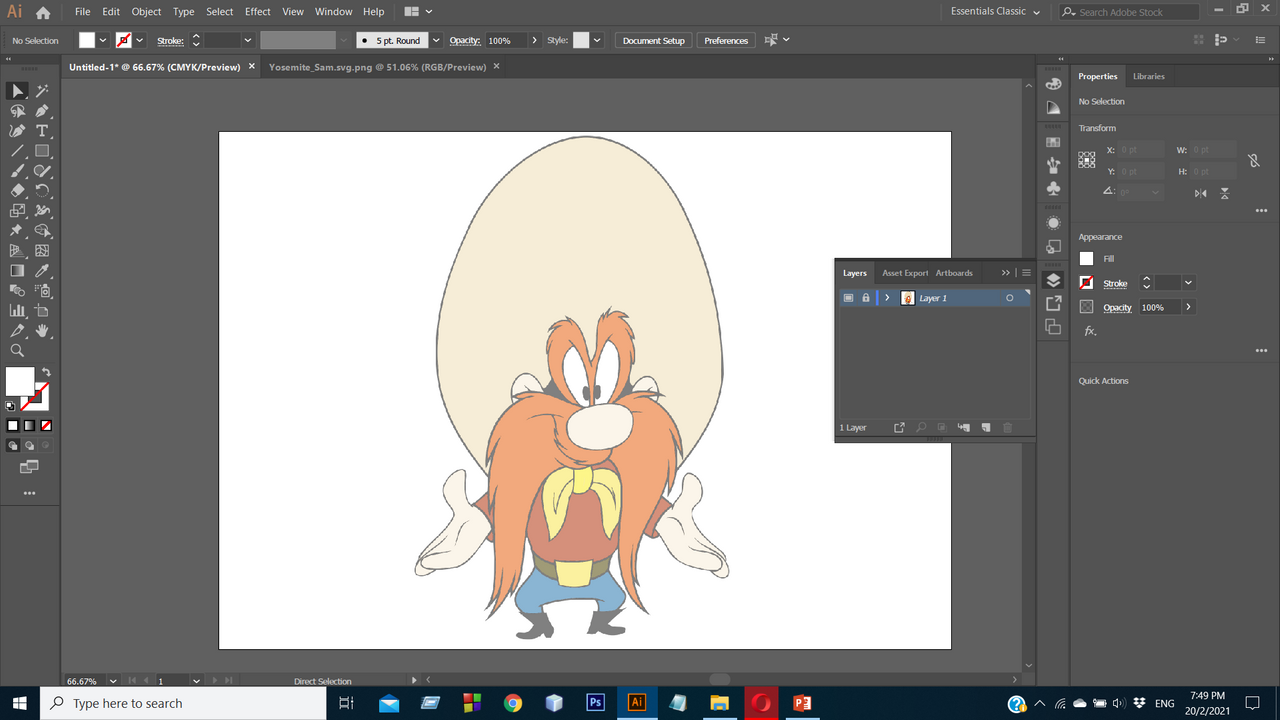Toggle the lock on Layer 1
Viewport: 1280px width, 720px height.
point(866,298)
